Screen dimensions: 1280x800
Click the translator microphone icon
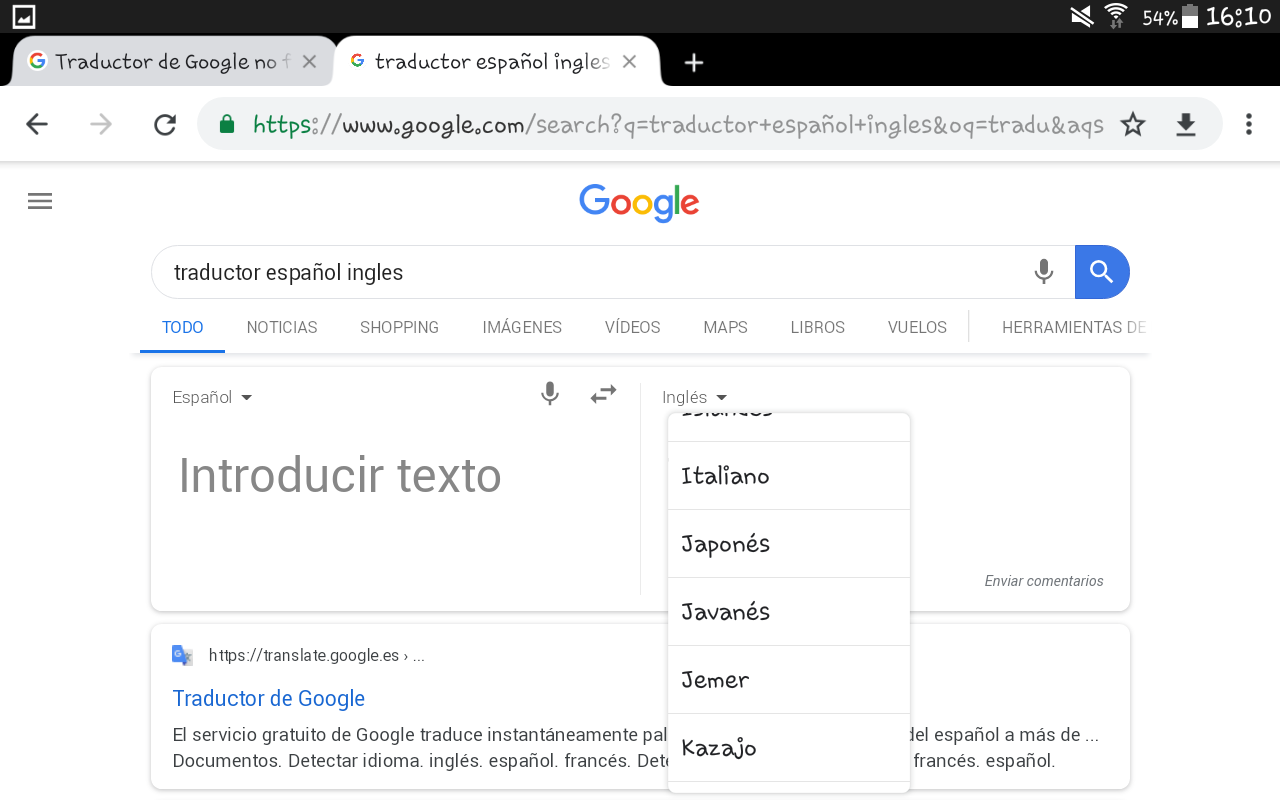(549, 394)
